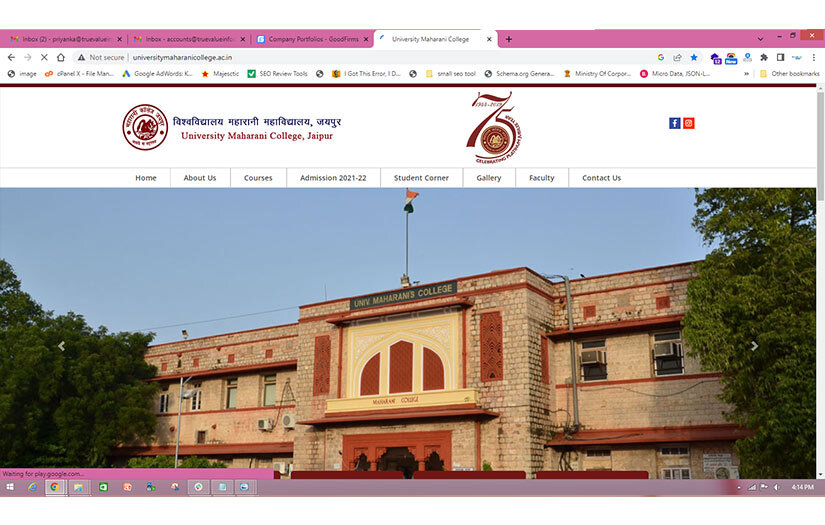Click the browser forward arrow
Screen dimensions: 825x525
(28, 57)
